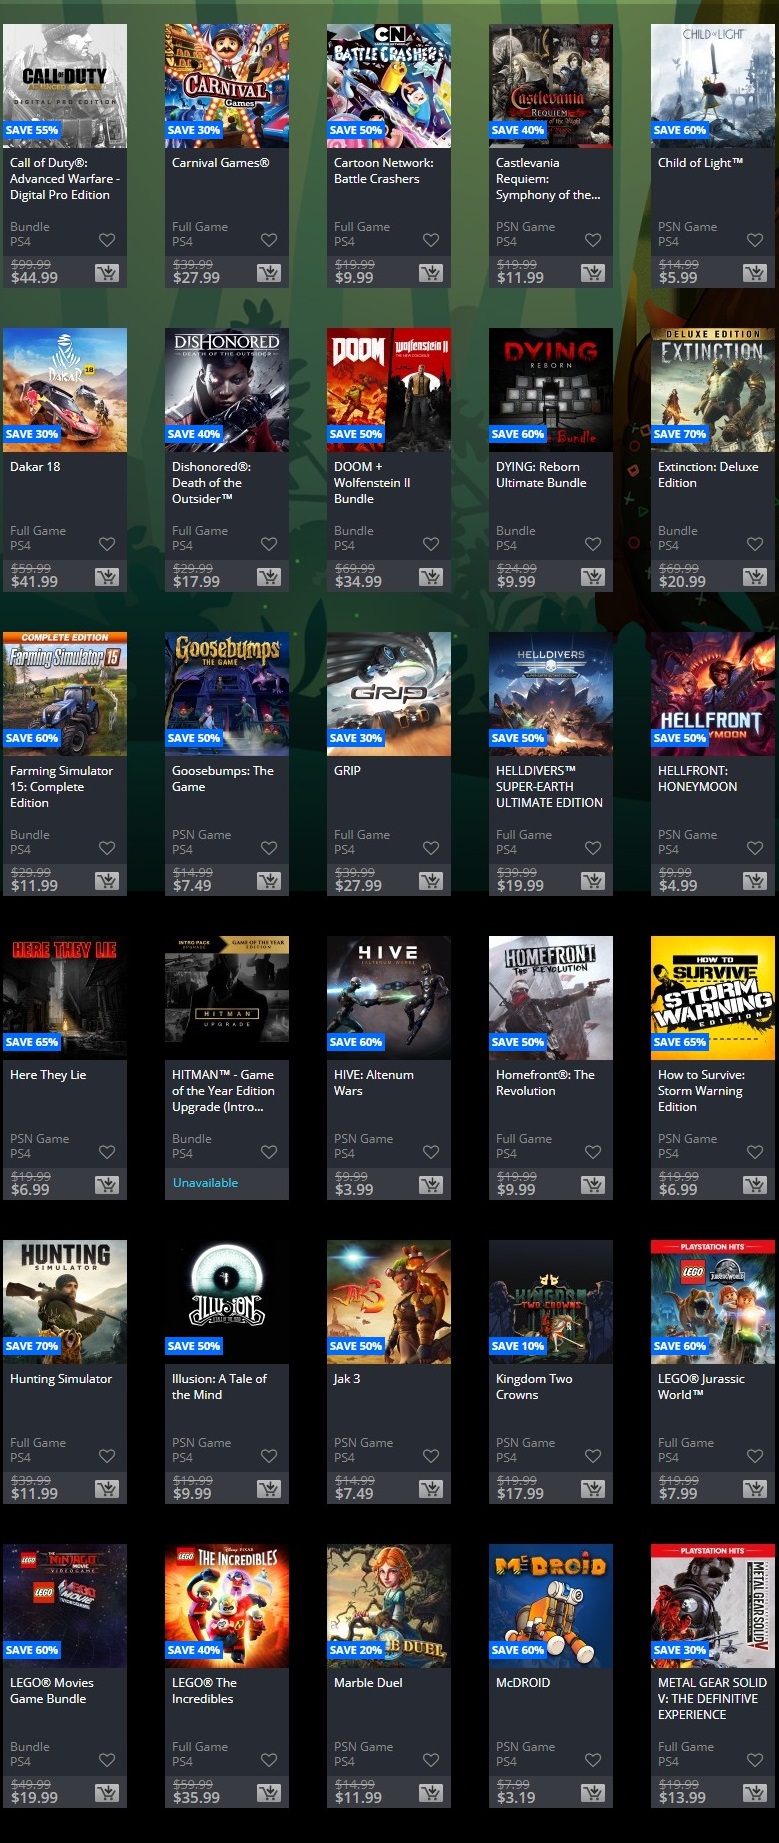
Task: Open Hitman Game of the Year cover
Action: (x=227, y=998)
